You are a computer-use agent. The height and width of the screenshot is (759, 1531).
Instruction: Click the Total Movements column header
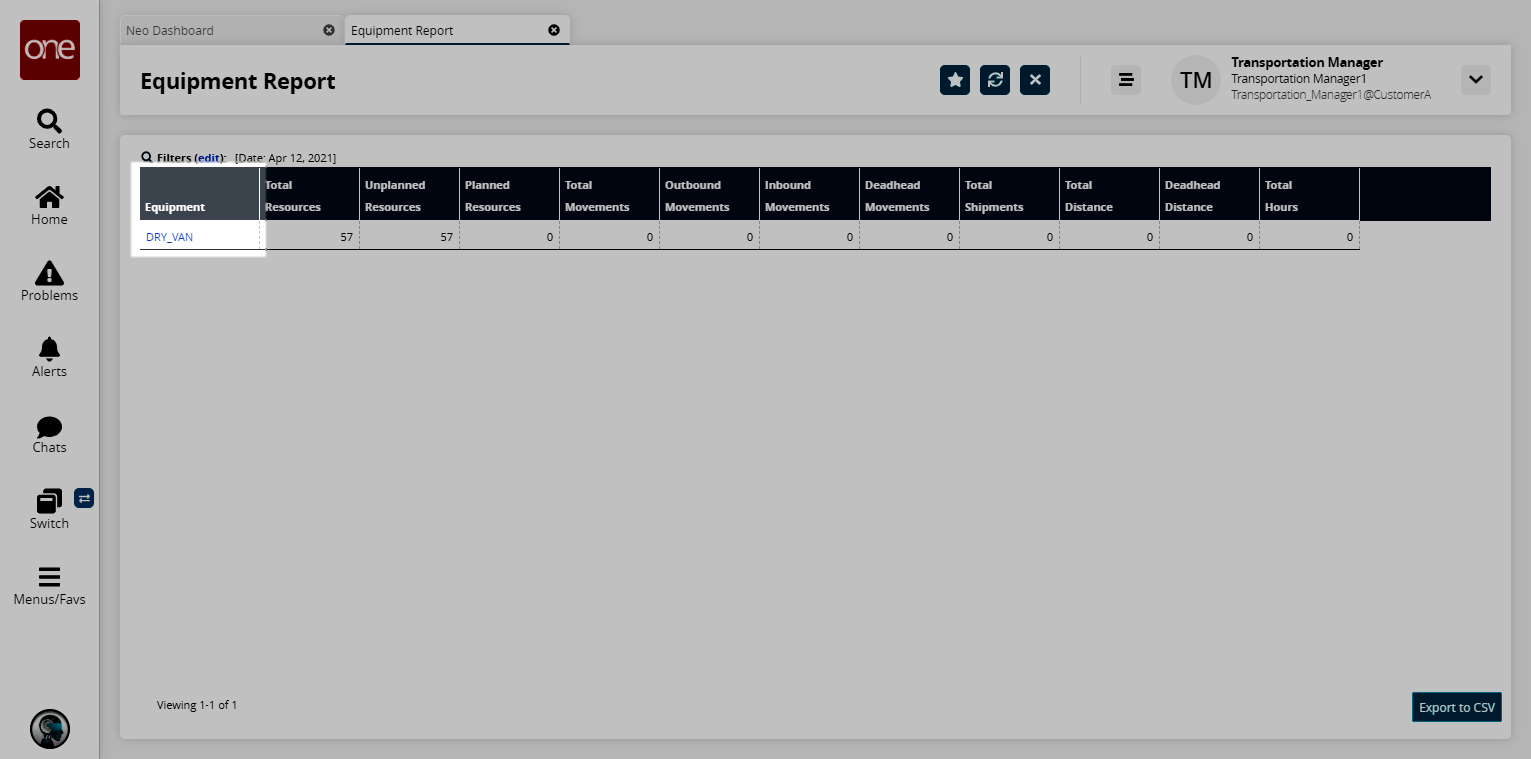point(610,194)
